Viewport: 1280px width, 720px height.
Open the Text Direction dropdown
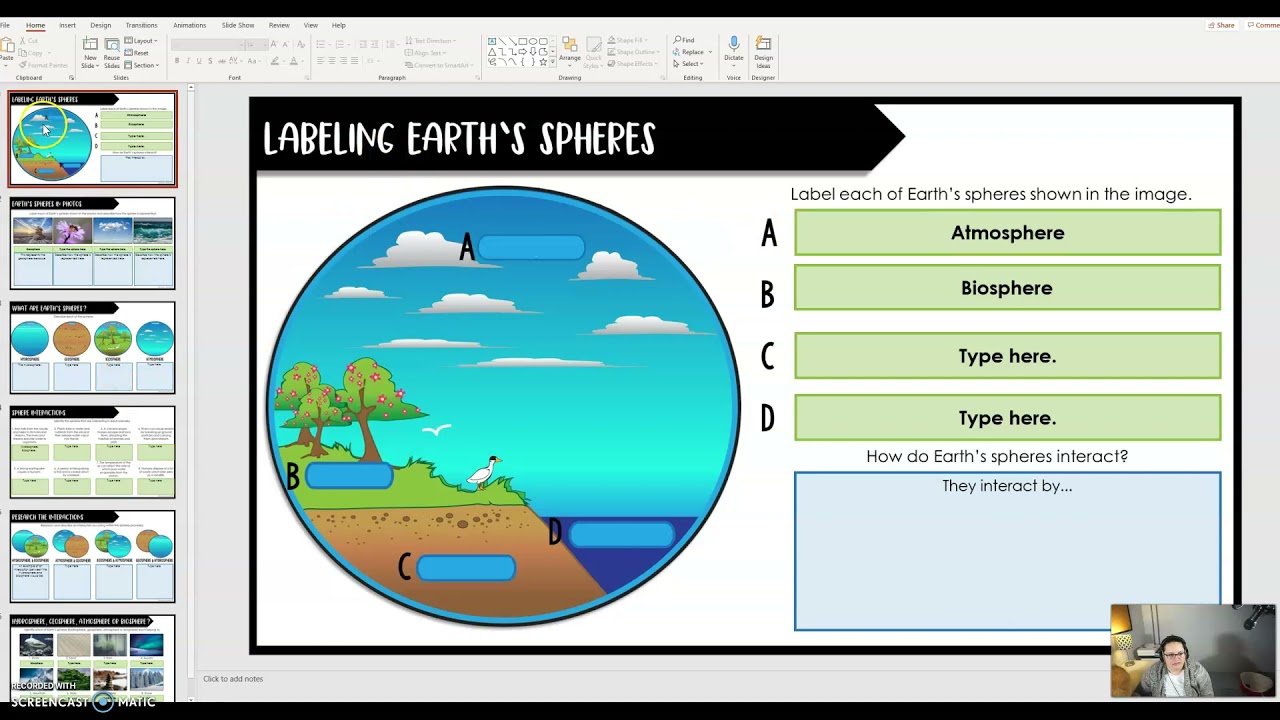pos(432,41)
